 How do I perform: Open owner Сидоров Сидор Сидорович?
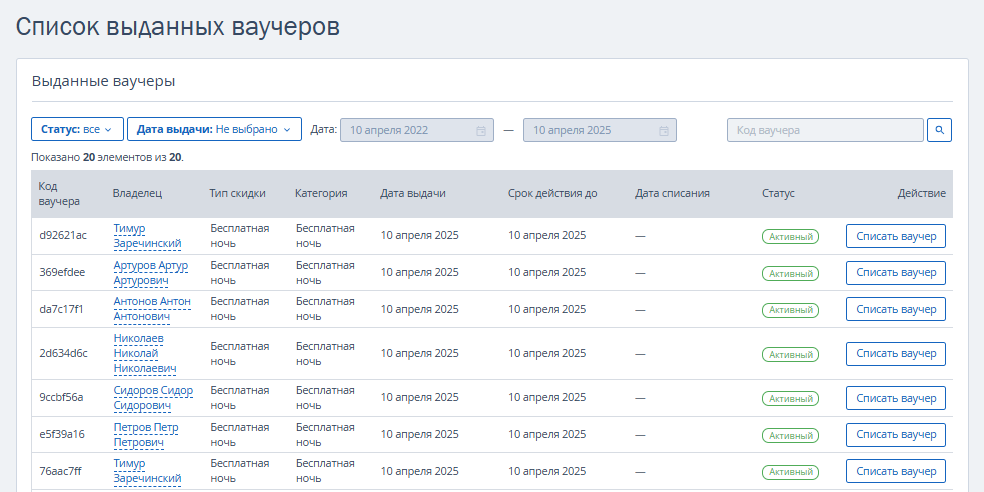pos(153,398)
